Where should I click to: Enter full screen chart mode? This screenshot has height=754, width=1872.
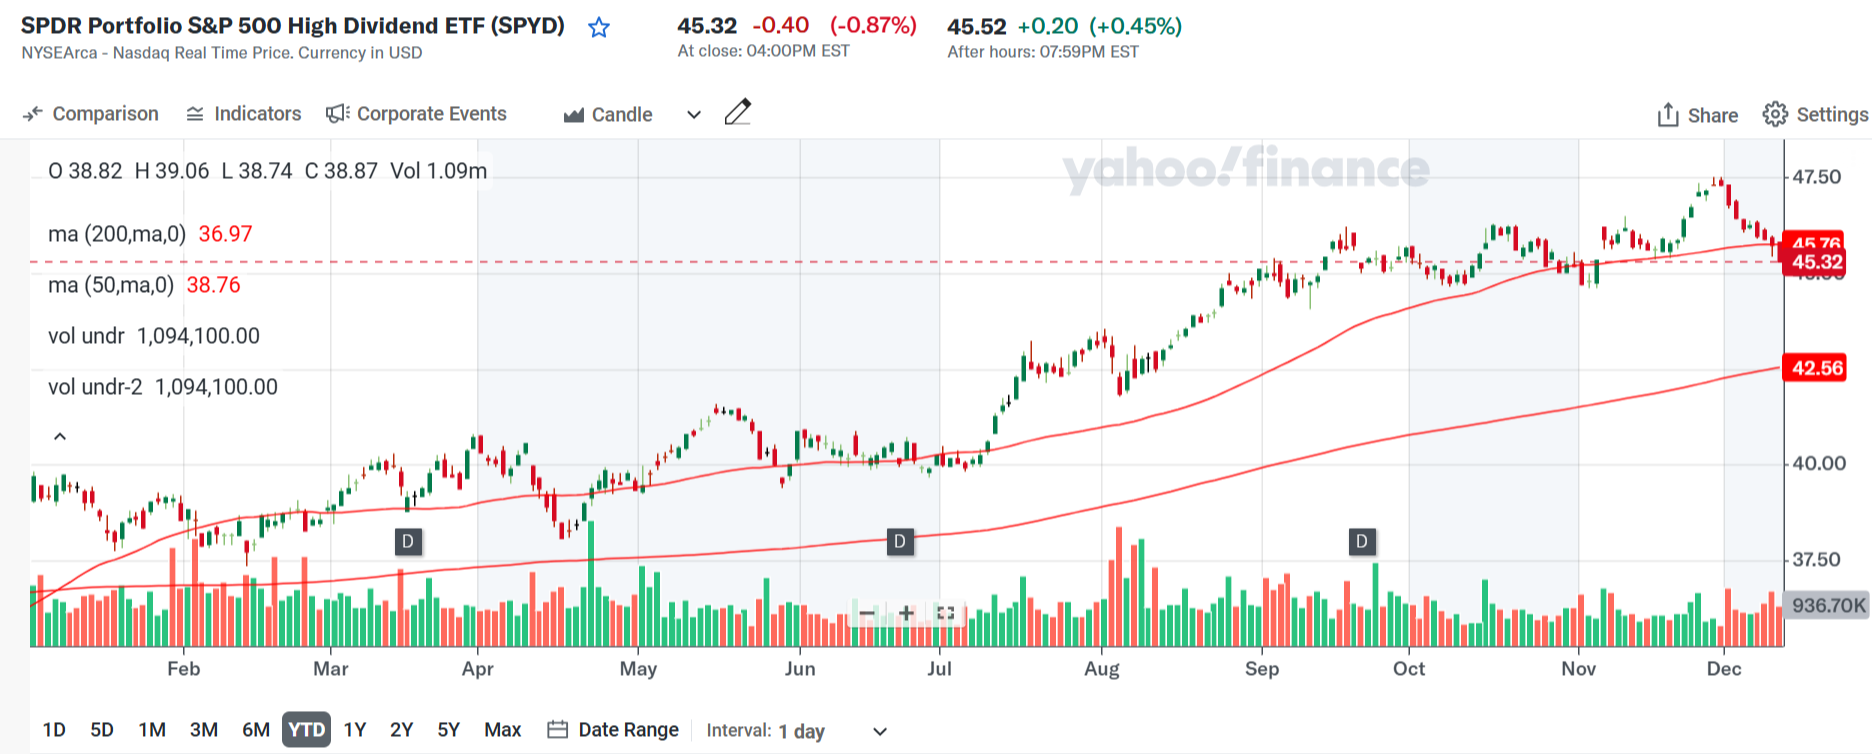click(x=945, y=613)
